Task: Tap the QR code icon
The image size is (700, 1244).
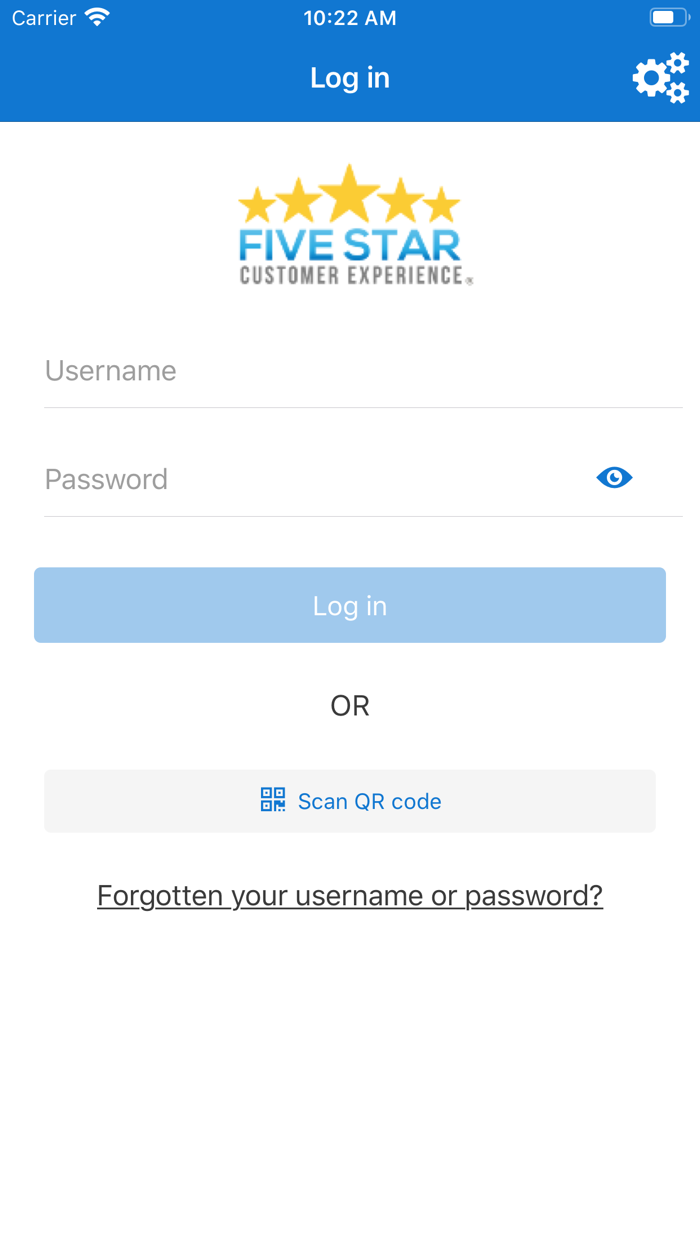Action: click(x=273, y=800)
